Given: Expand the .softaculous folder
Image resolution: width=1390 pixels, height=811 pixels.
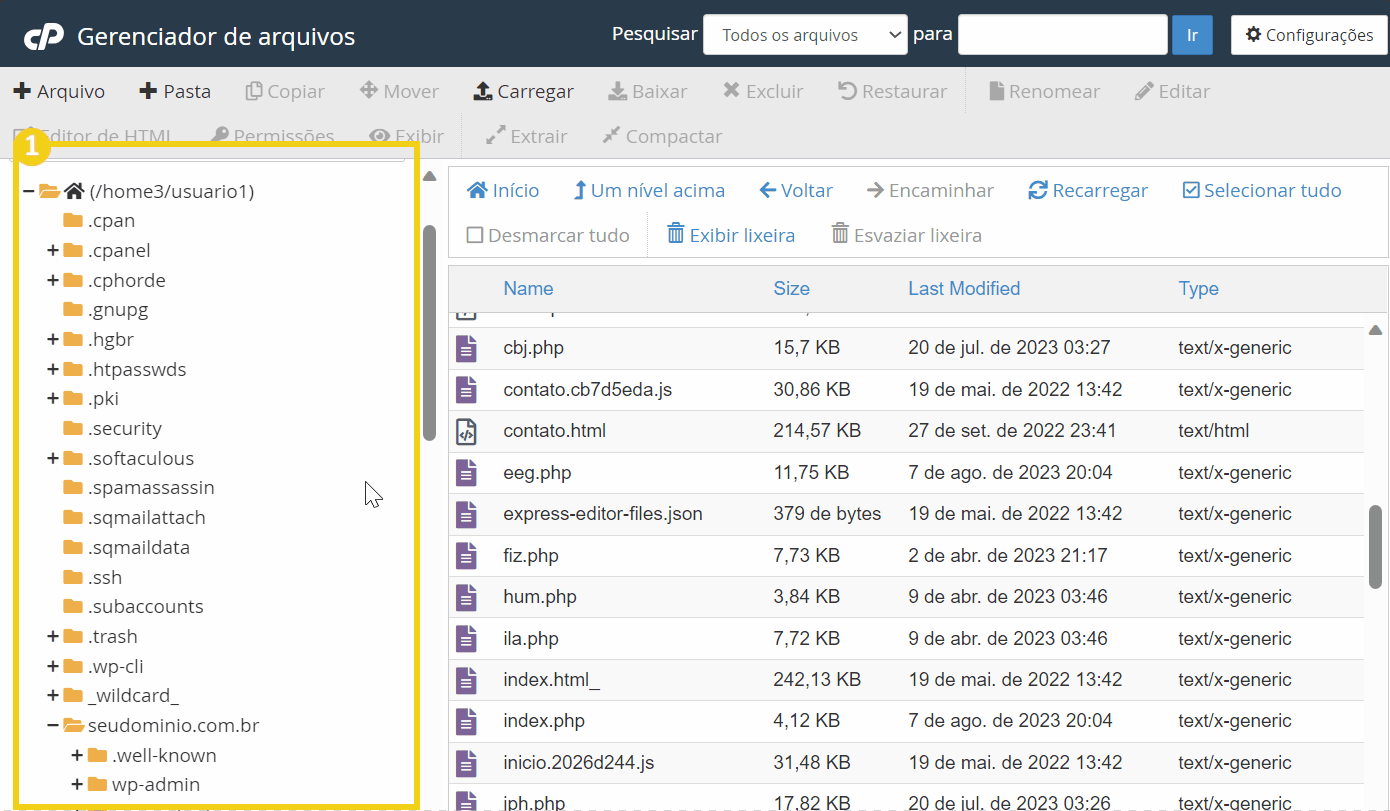Looking at the screenshot, I should 52,458.
